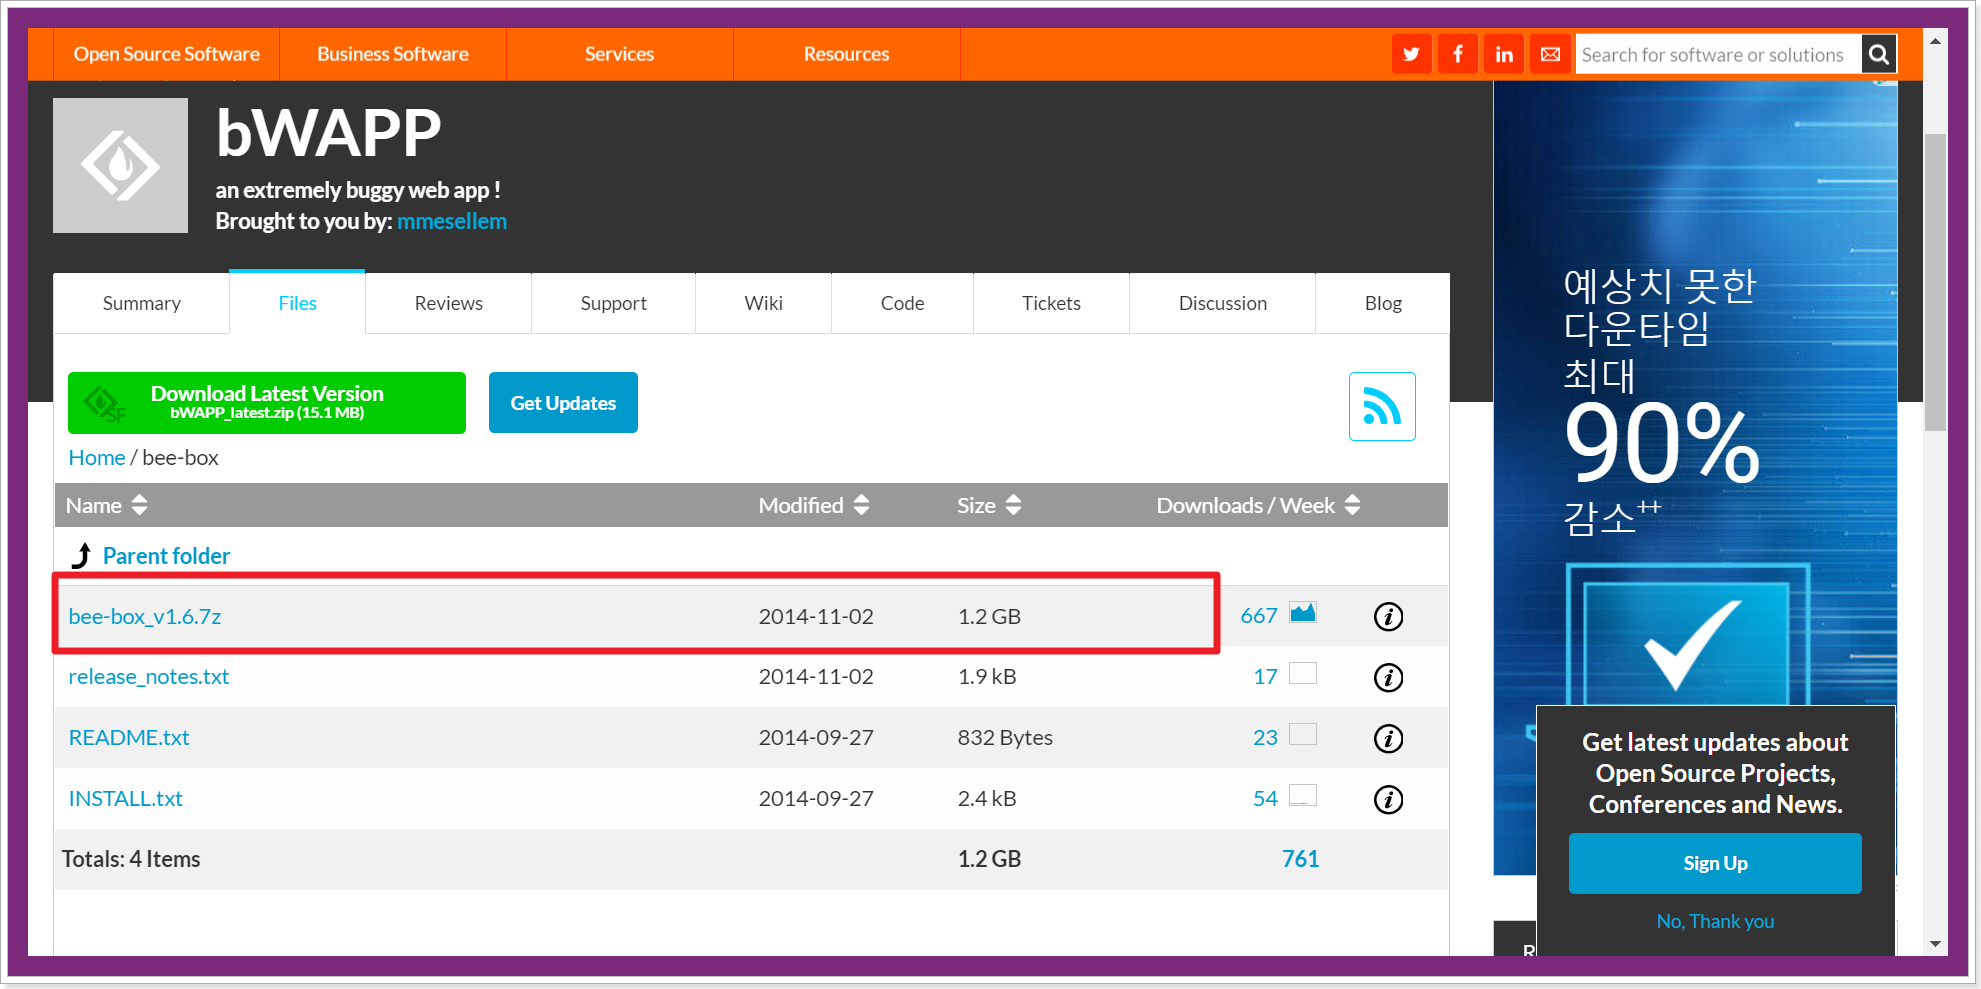This screenshot has height=989, width=1981.
Task: Open the Services menu
Action: point(619,54)
